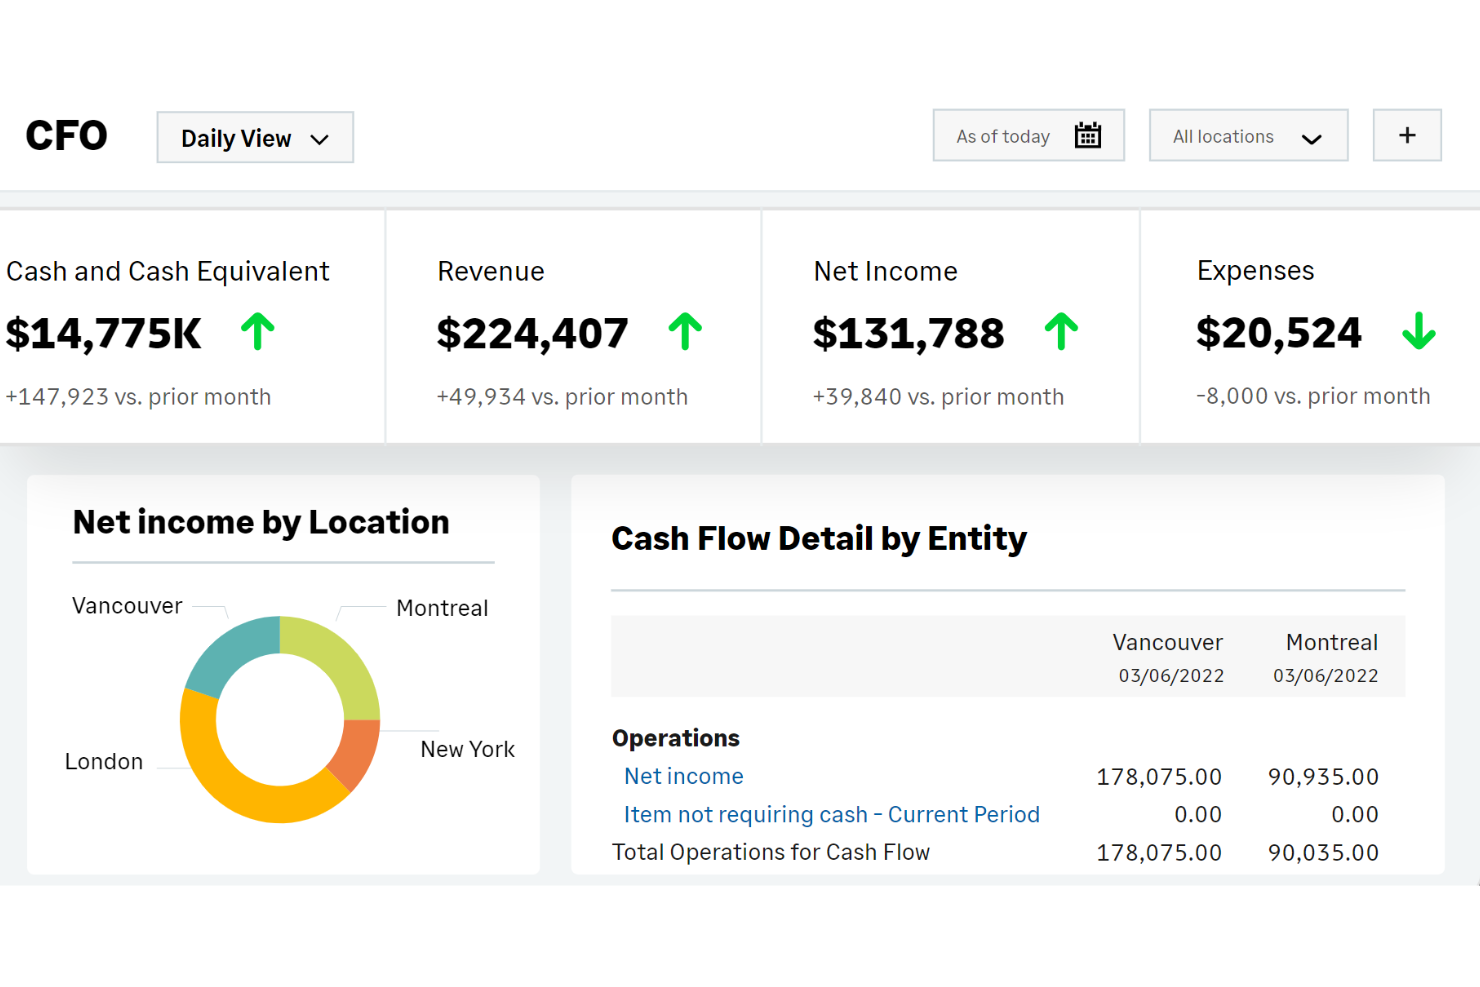Click the calendar icon beside As of today
This screenshot has width=1480, height=987.
tap(1087, 136)
